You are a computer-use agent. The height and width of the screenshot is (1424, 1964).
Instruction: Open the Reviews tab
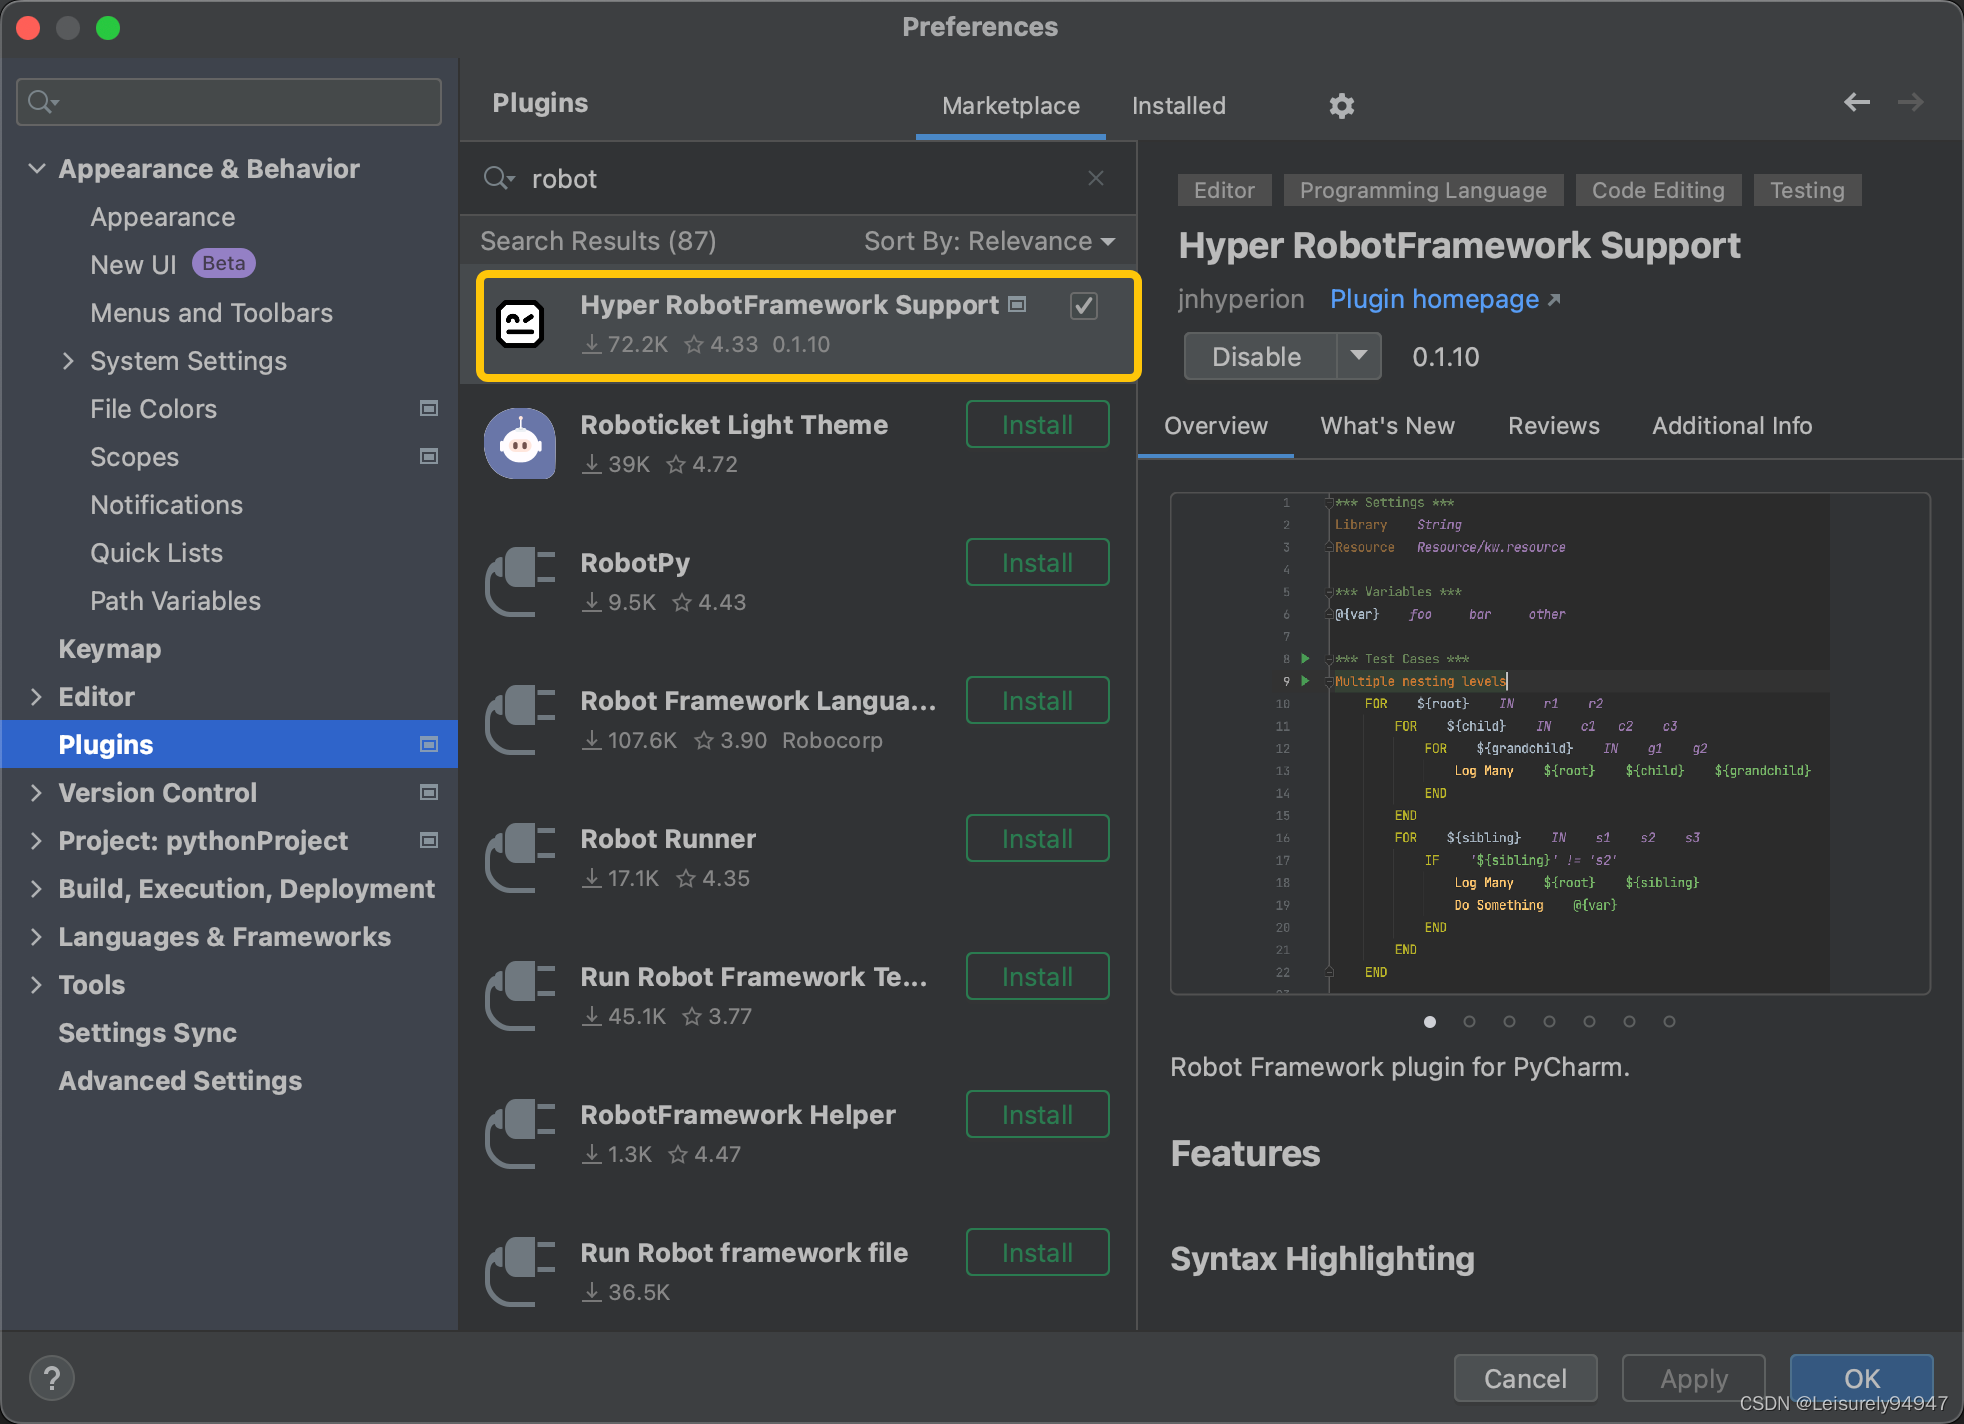pos(1553,426)
